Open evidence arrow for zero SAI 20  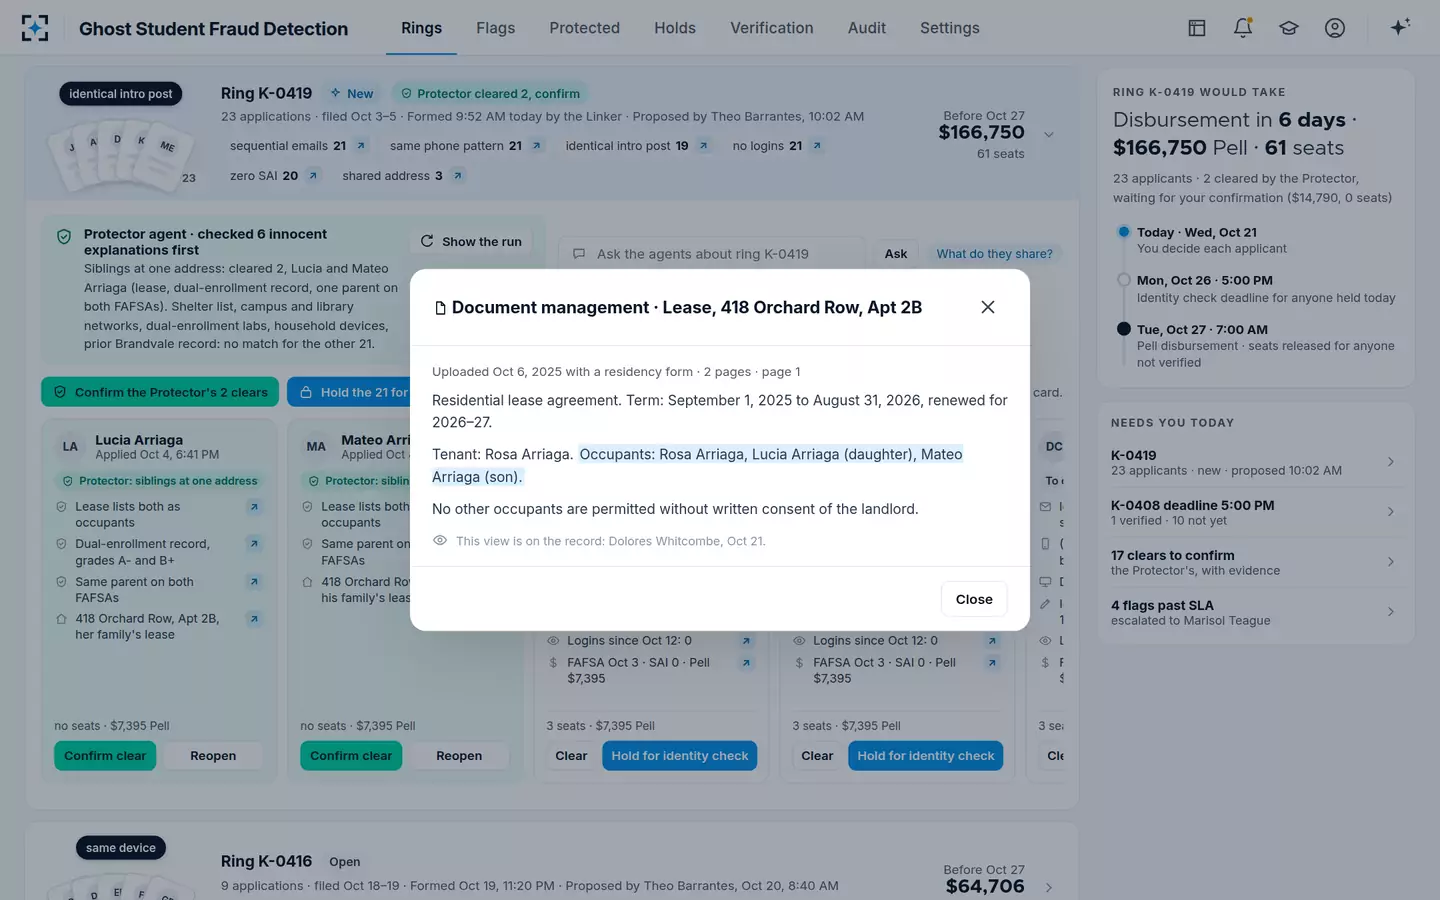tap(313, 176)
